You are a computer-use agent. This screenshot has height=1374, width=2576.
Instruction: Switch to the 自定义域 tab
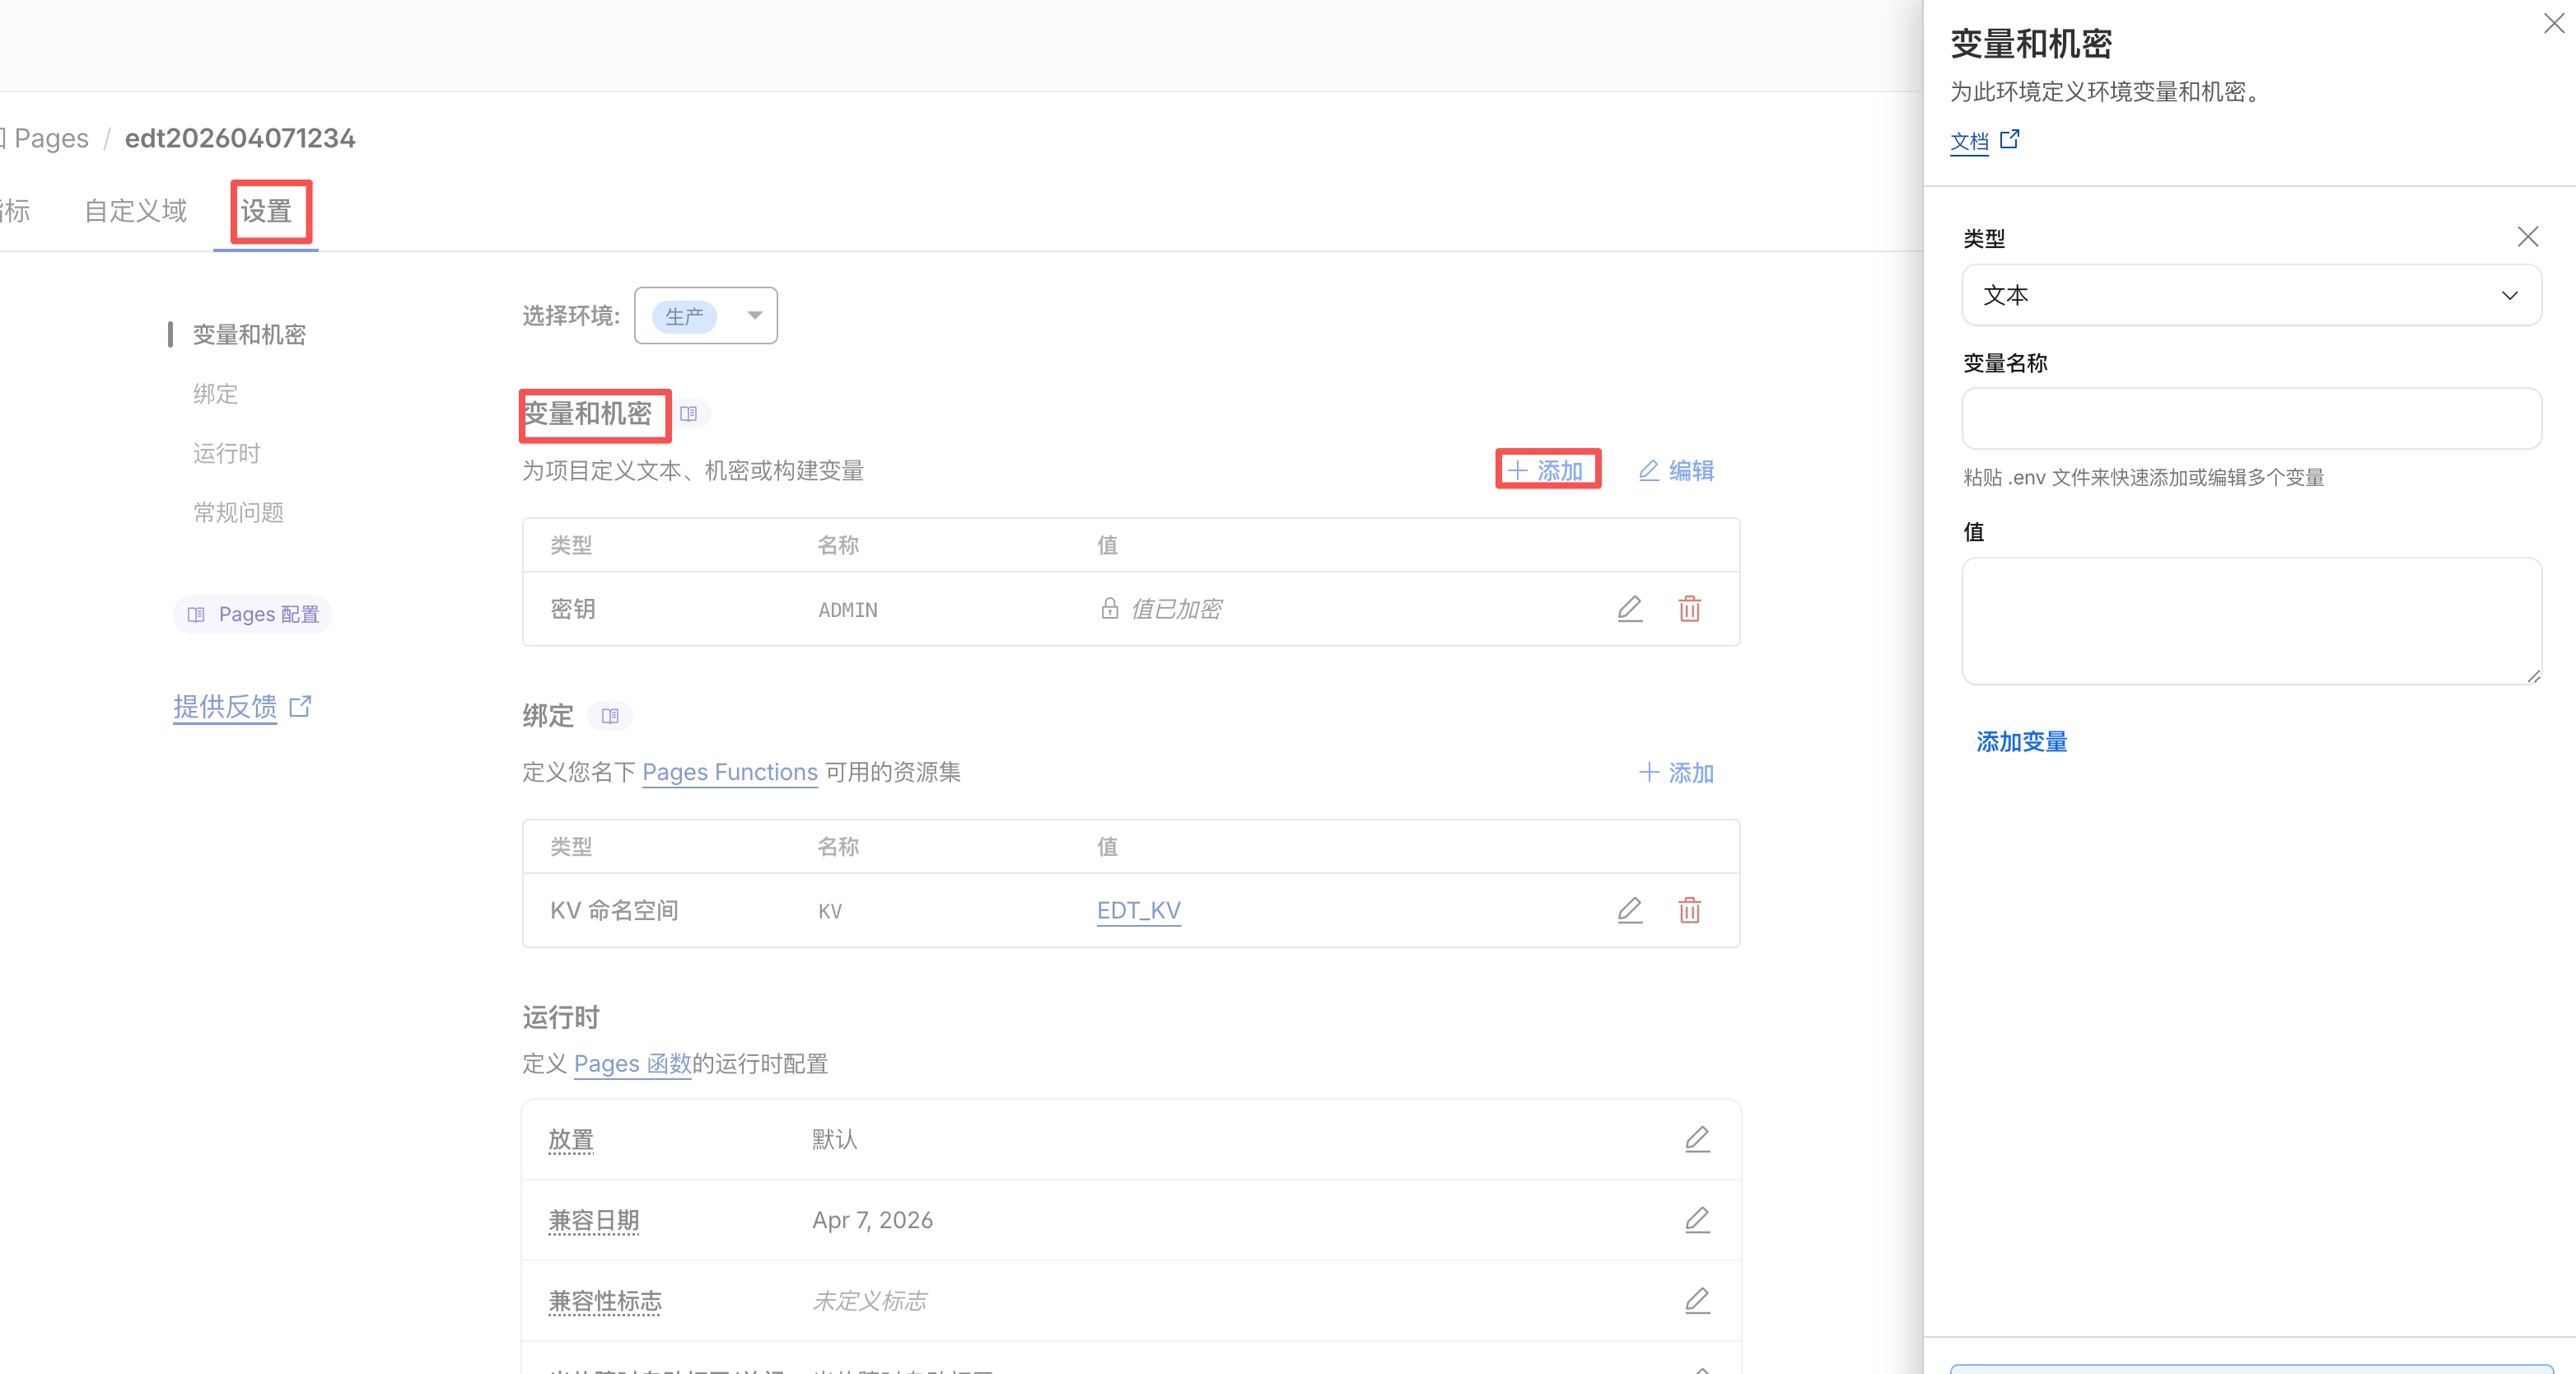[x=135, y=211]
